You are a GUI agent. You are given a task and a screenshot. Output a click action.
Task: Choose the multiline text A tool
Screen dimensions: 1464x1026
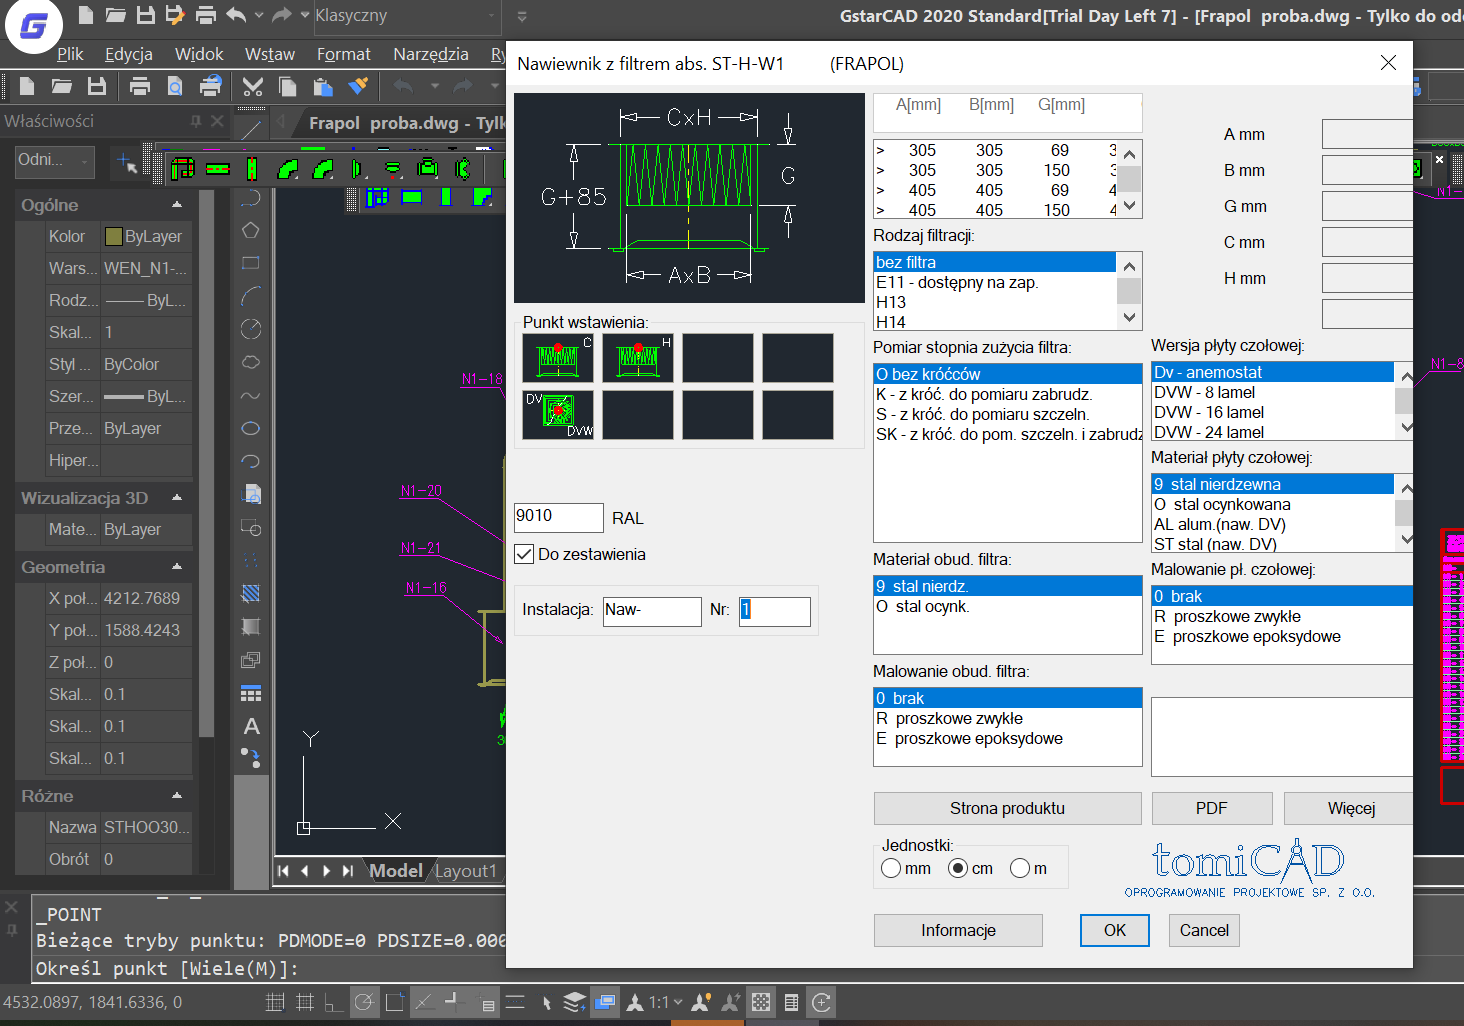251,726
